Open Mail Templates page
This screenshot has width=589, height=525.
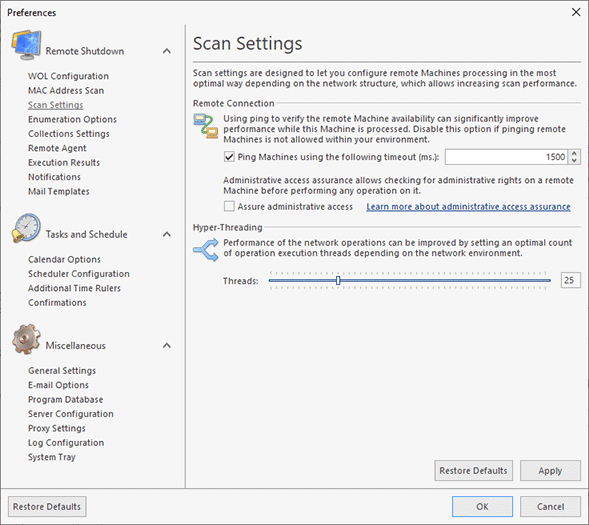coord(59,192)
